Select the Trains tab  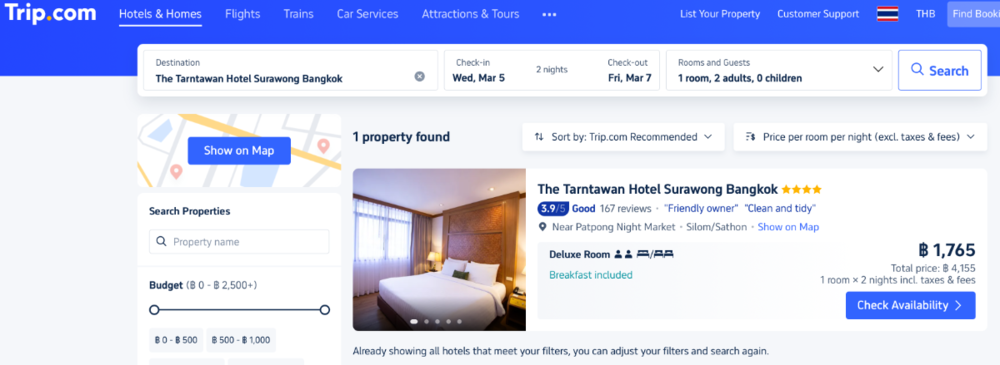[x=298, y=14]
